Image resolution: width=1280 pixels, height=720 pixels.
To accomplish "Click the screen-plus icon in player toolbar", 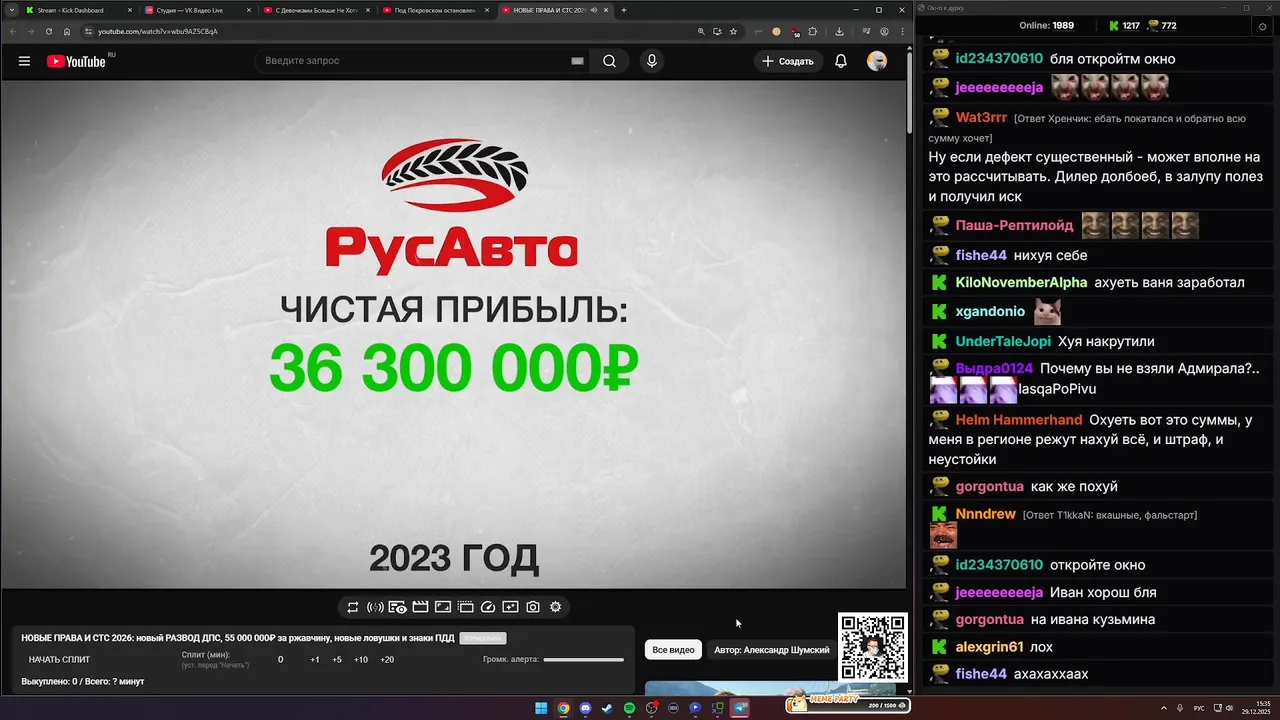I will pos(510,607).
